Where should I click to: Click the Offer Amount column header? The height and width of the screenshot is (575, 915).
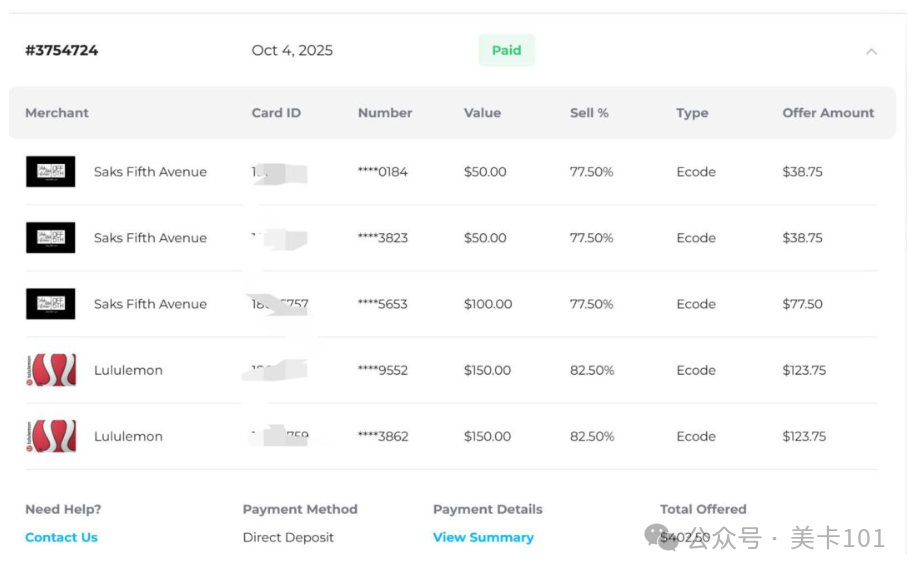click(829, 113)
